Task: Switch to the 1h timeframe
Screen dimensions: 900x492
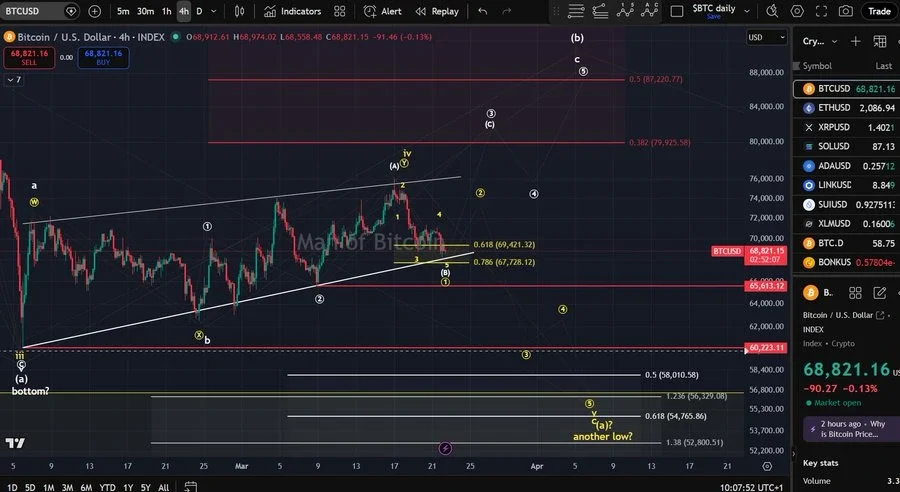Action: [166, 11]
